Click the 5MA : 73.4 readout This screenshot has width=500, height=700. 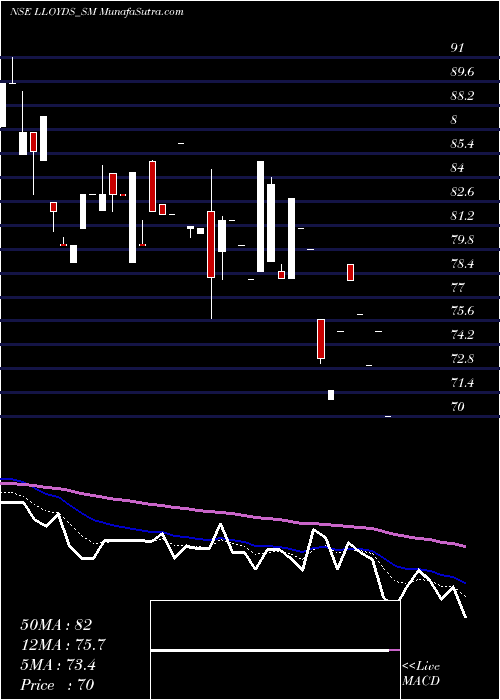pos(58,665)
